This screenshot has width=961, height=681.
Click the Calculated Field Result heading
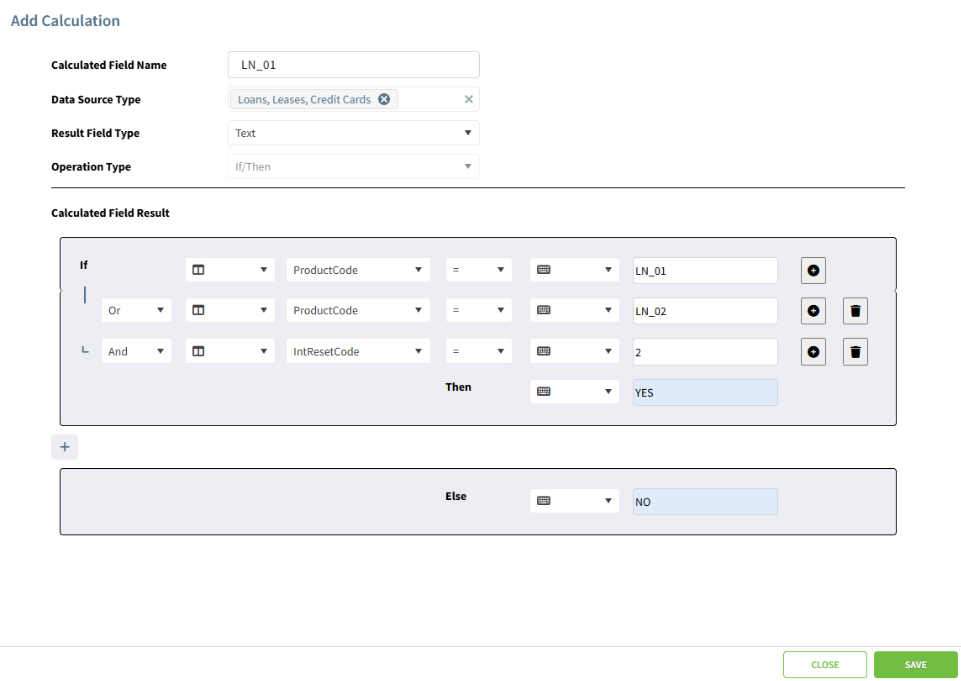click(x=110, y=213)
